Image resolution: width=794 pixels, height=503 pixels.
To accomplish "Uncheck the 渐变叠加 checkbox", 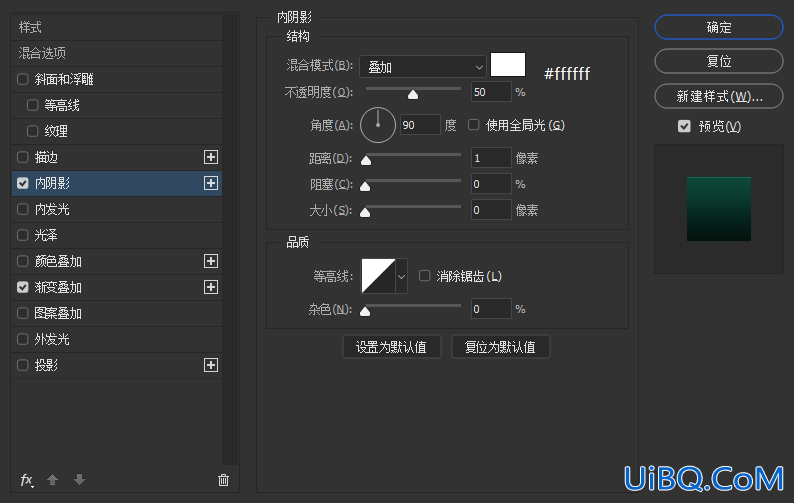I will tap(22, 287).
